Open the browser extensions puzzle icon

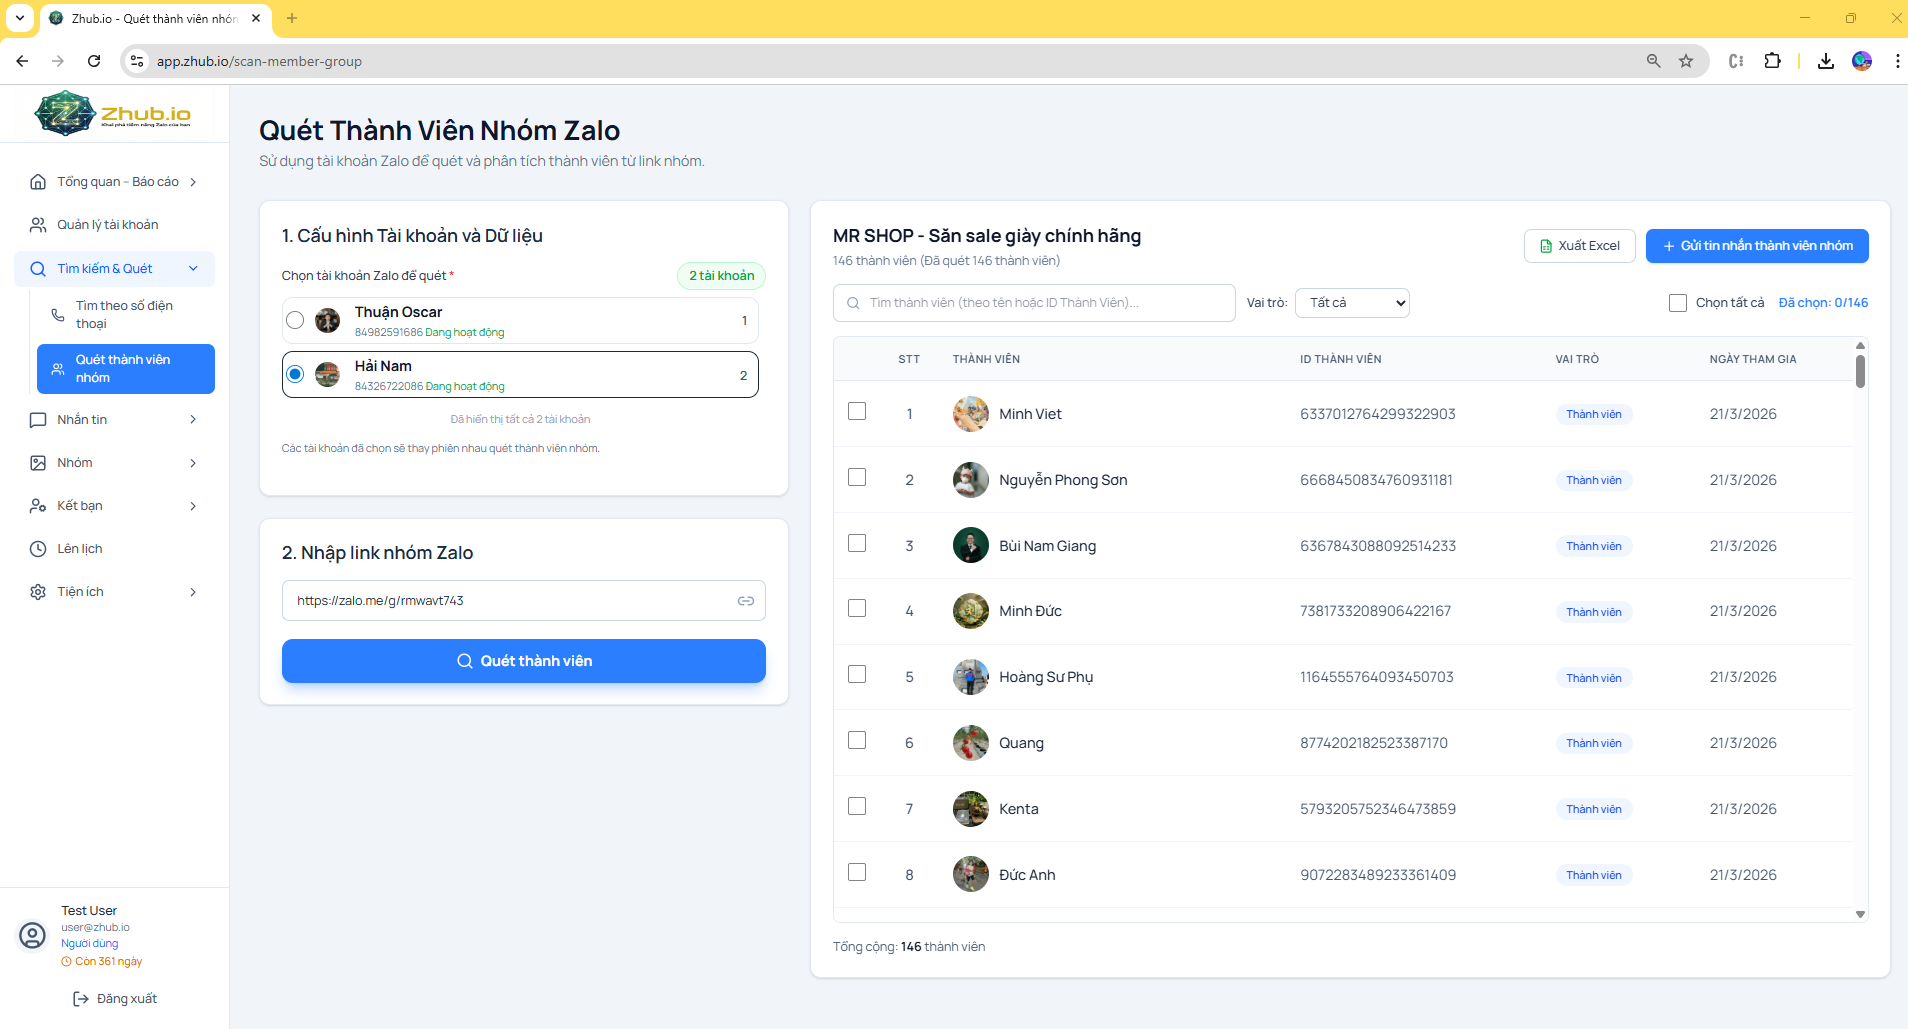click(x=1772, y=61)
